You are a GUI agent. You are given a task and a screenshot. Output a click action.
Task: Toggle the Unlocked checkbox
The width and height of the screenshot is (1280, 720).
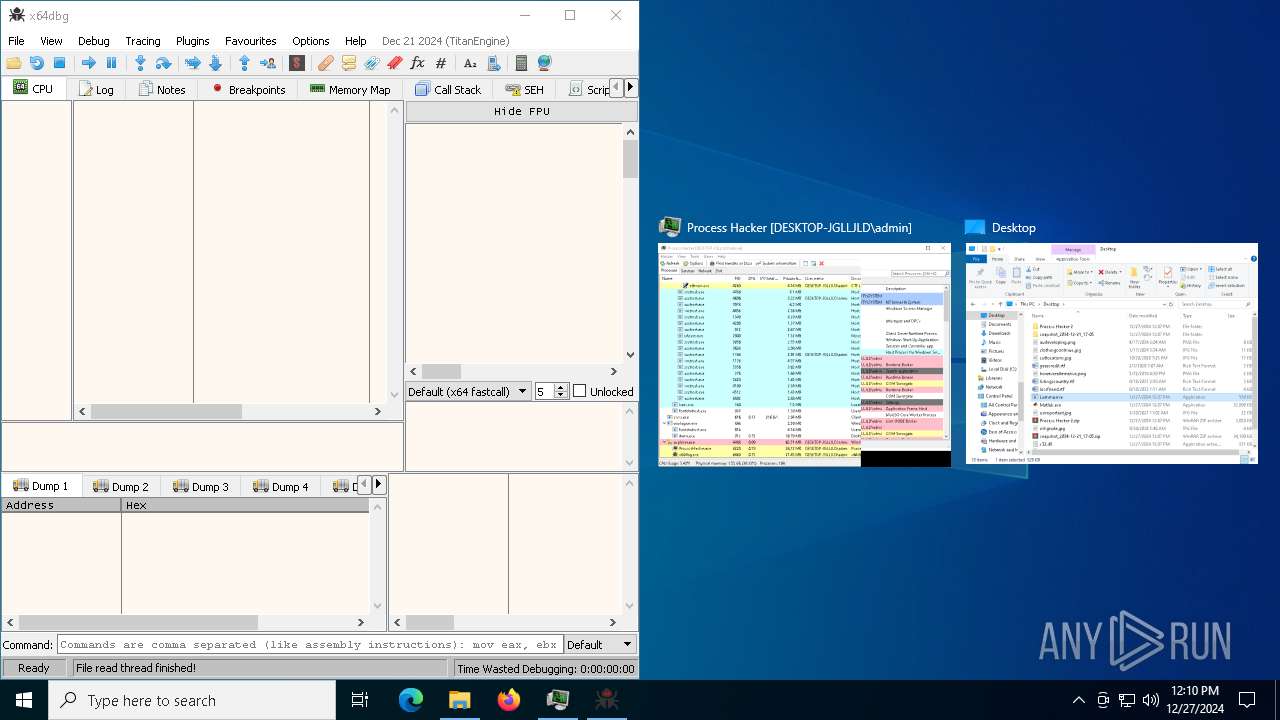point(579,391)
